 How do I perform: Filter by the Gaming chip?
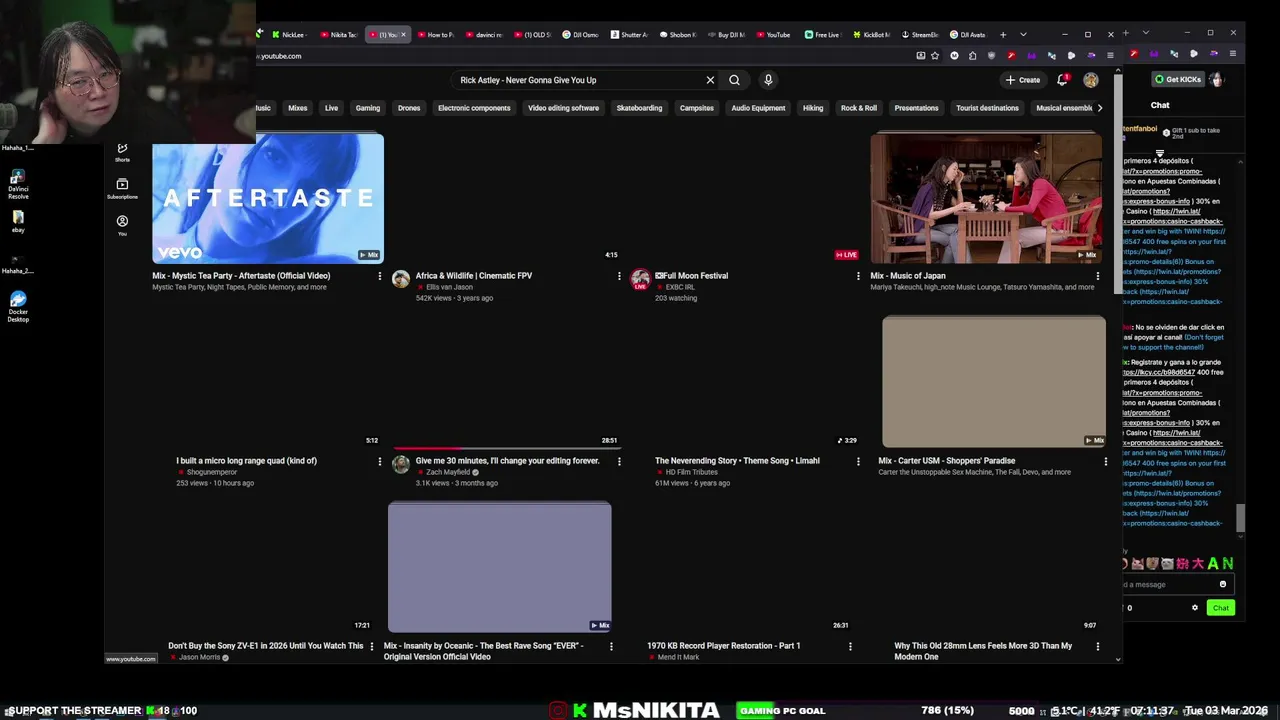(368, 108)
